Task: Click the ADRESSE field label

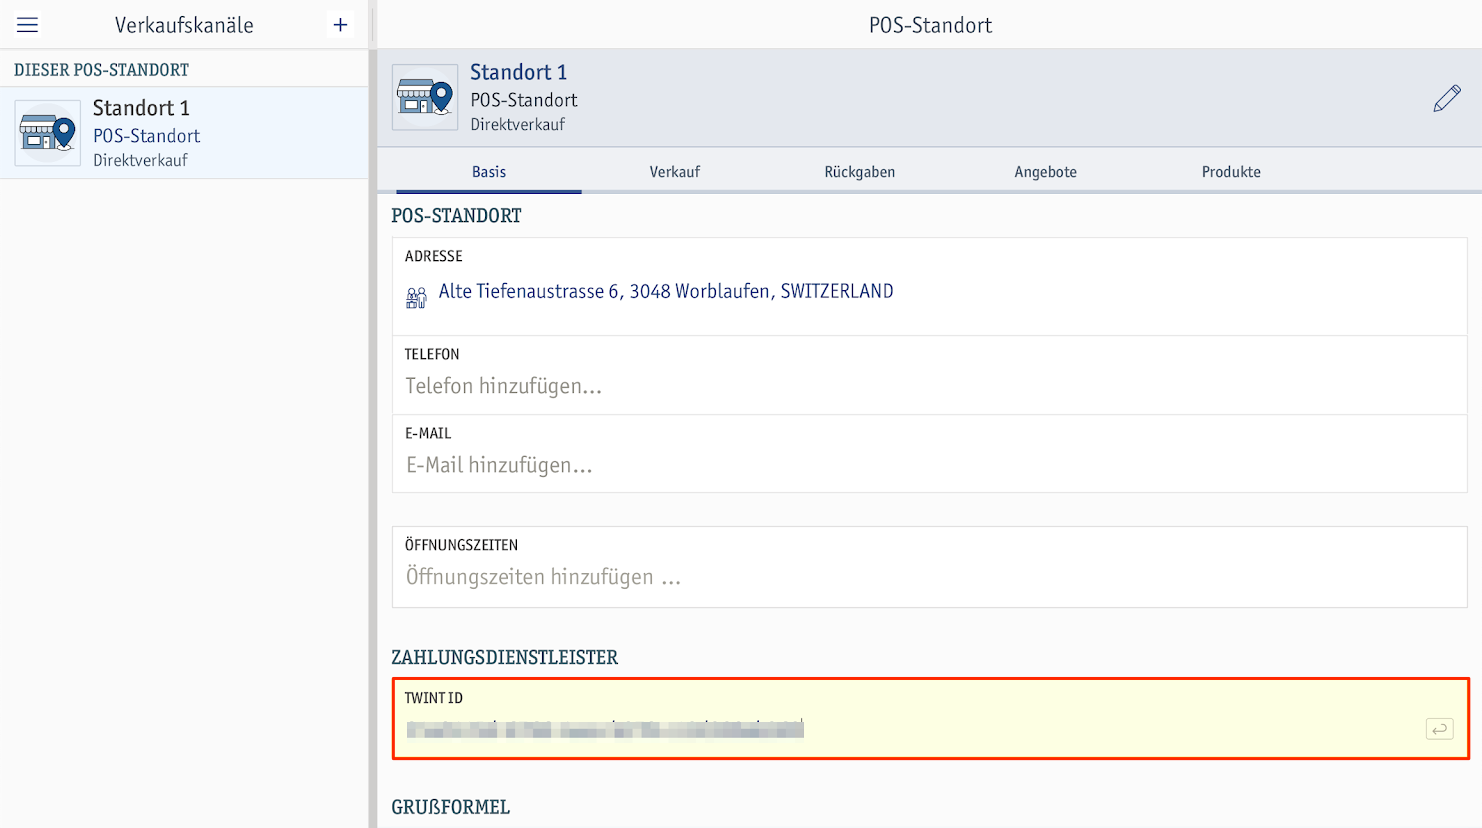Action: coord(434,256)
